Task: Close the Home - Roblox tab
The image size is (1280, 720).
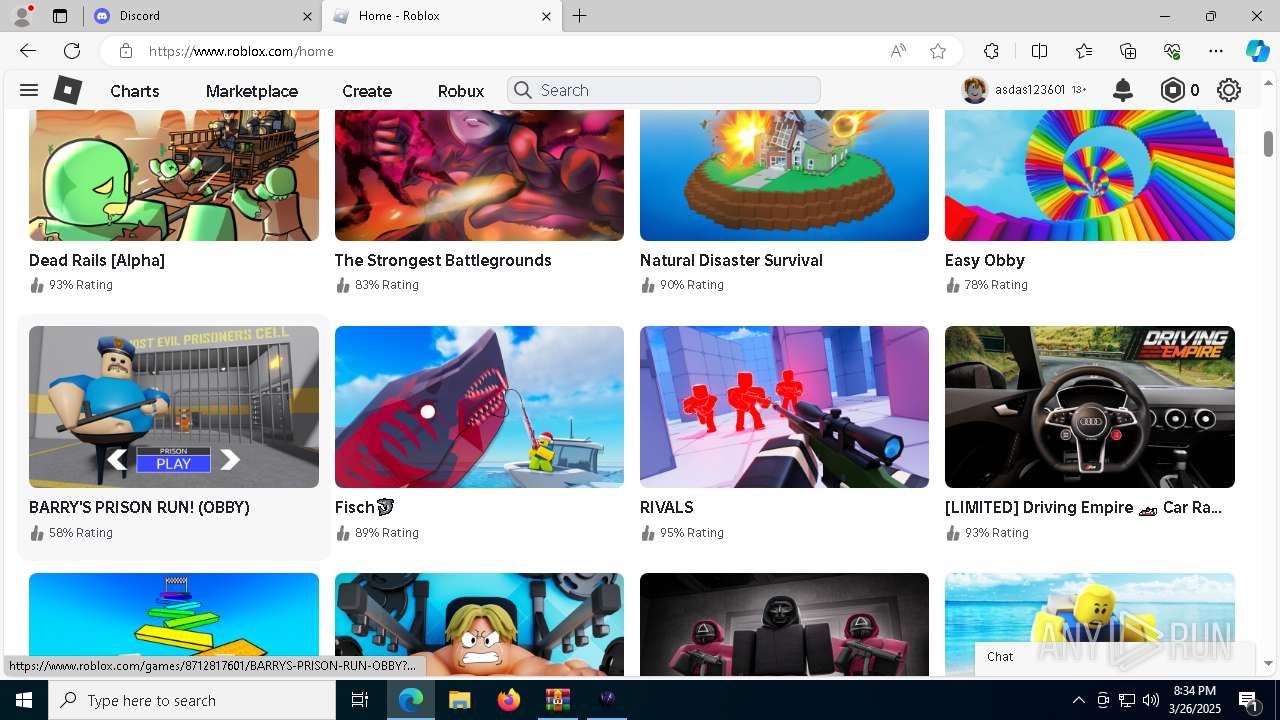Action: pyautogui.click(x=546, y=16)
